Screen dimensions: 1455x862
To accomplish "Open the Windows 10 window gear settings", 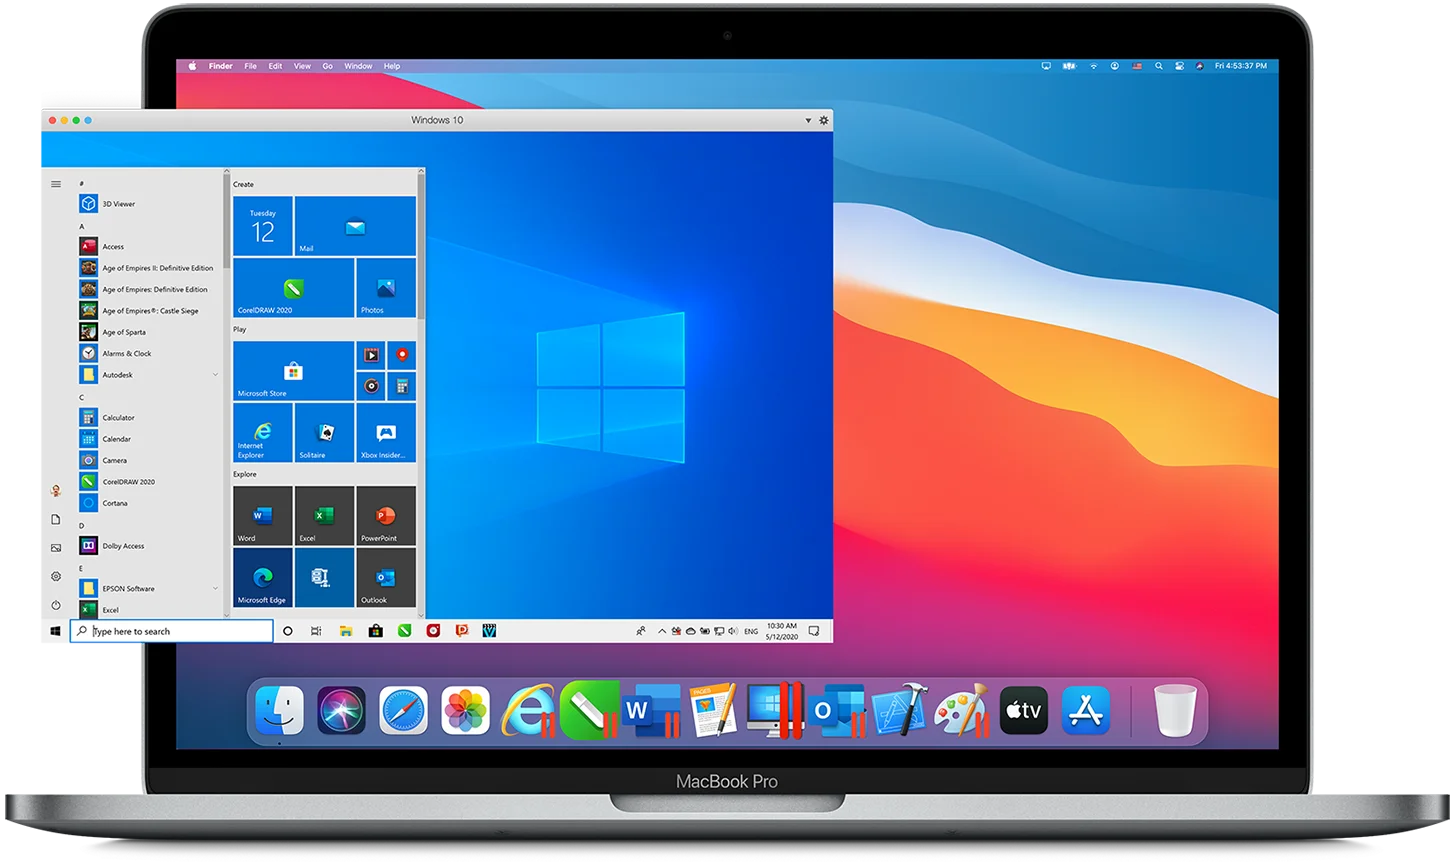I will [x=824, y=120].
